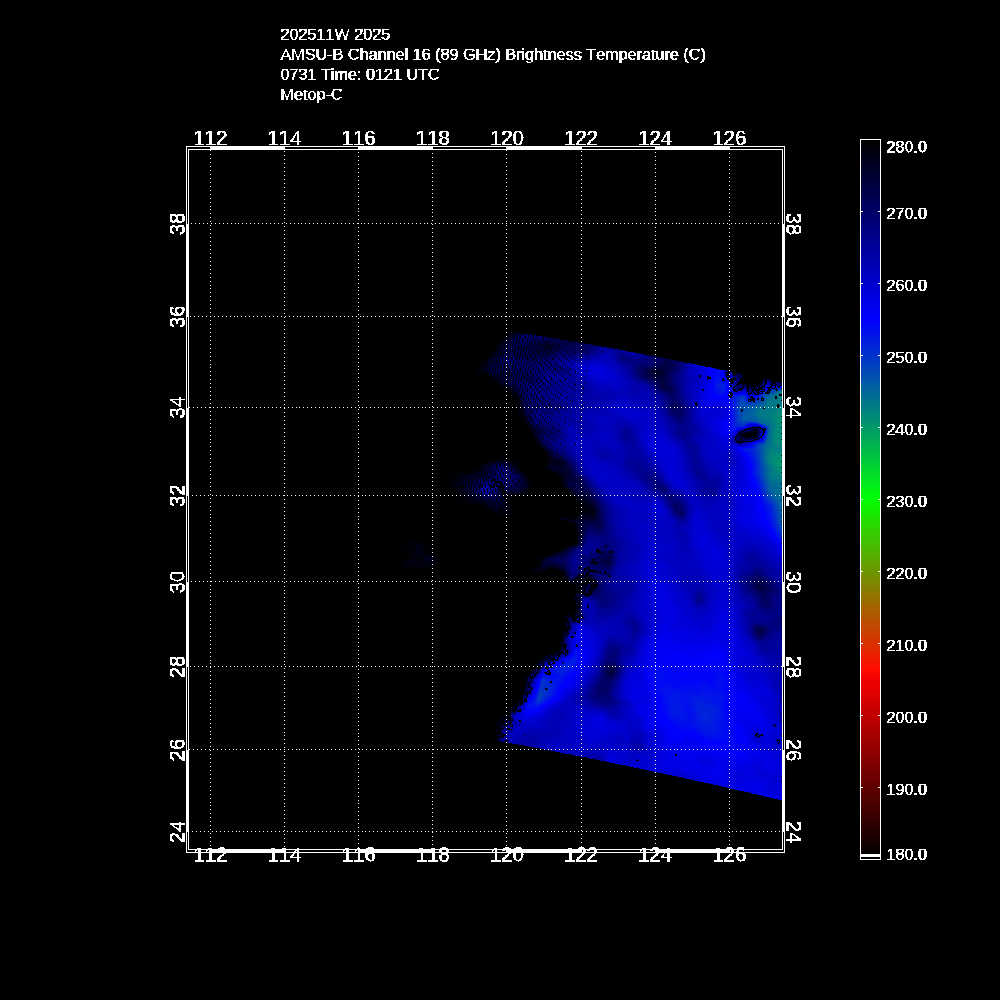Click the left latitude label "36"

click(178, 316)
